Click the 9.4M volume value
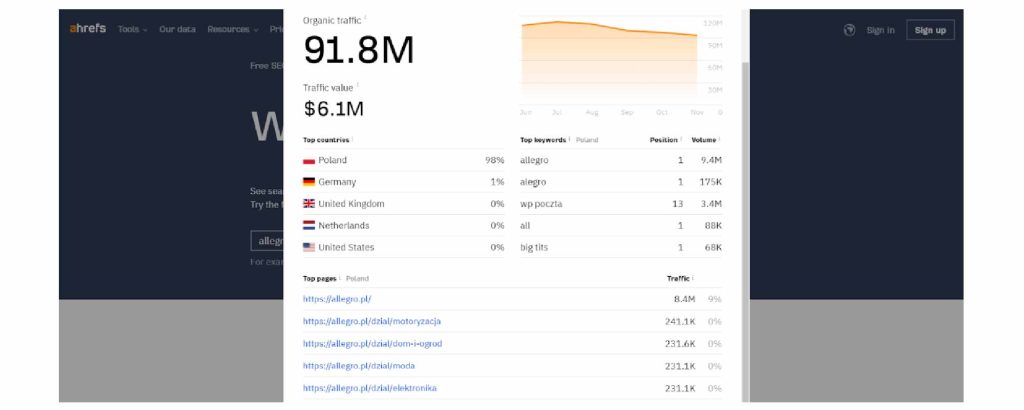1024x410 pixels. coord(711,161)
